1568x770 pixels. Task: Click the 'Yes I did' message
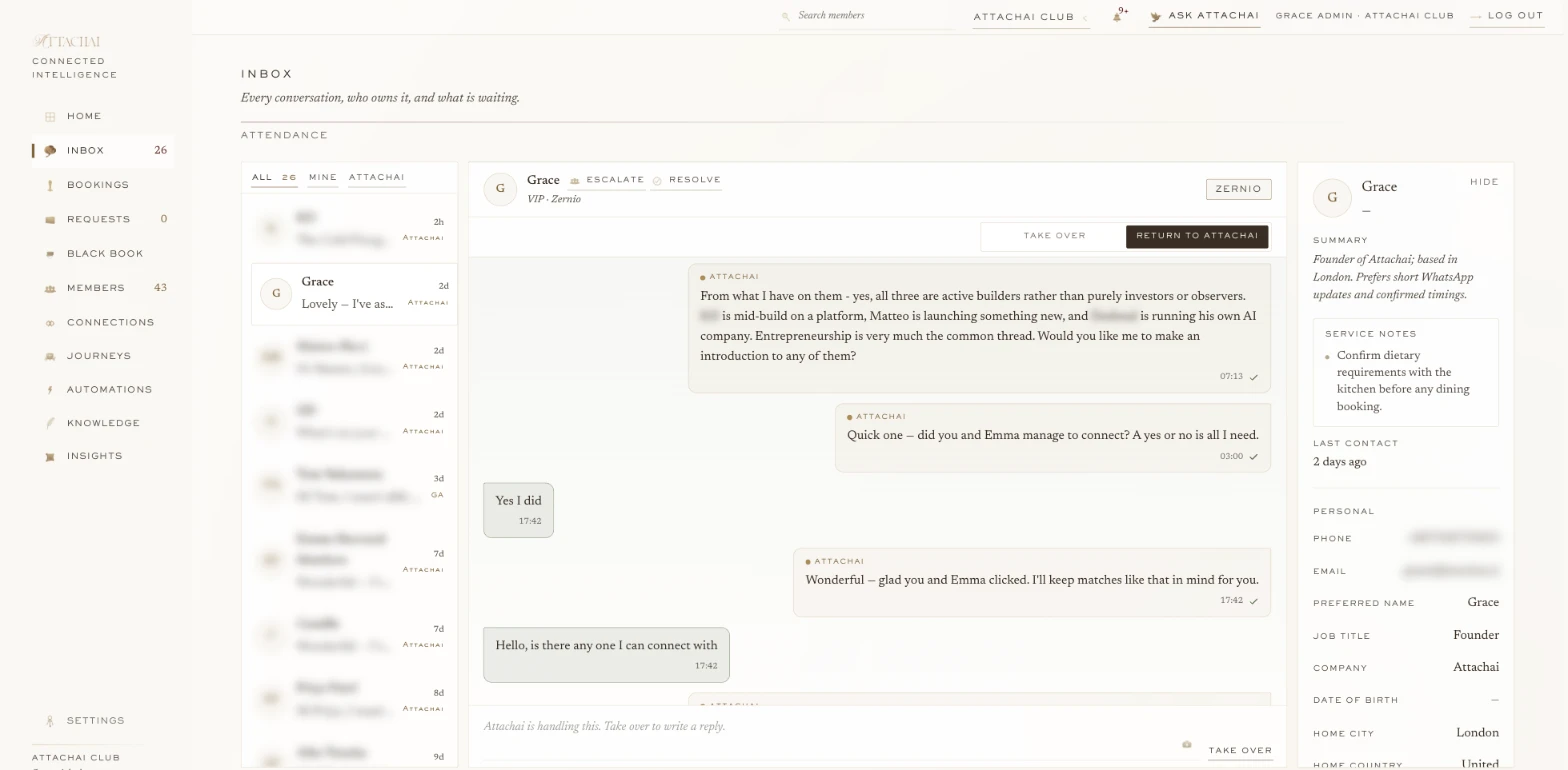(518, 510)
